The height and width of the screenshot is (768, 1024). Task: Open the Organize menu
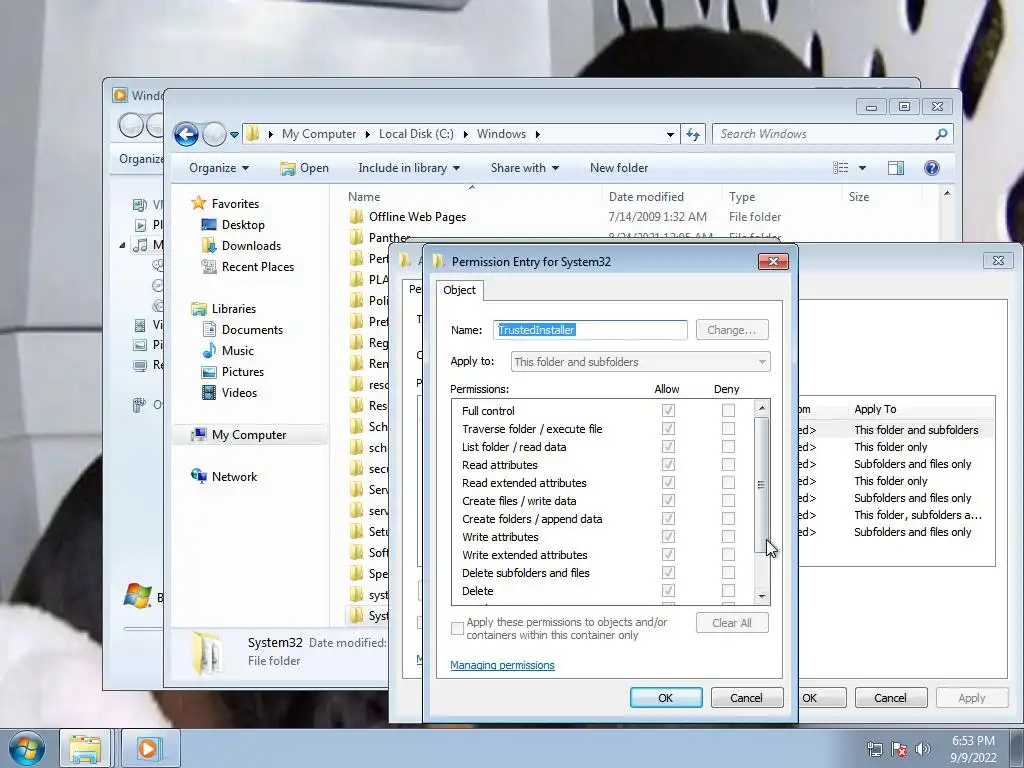(219, 168)
